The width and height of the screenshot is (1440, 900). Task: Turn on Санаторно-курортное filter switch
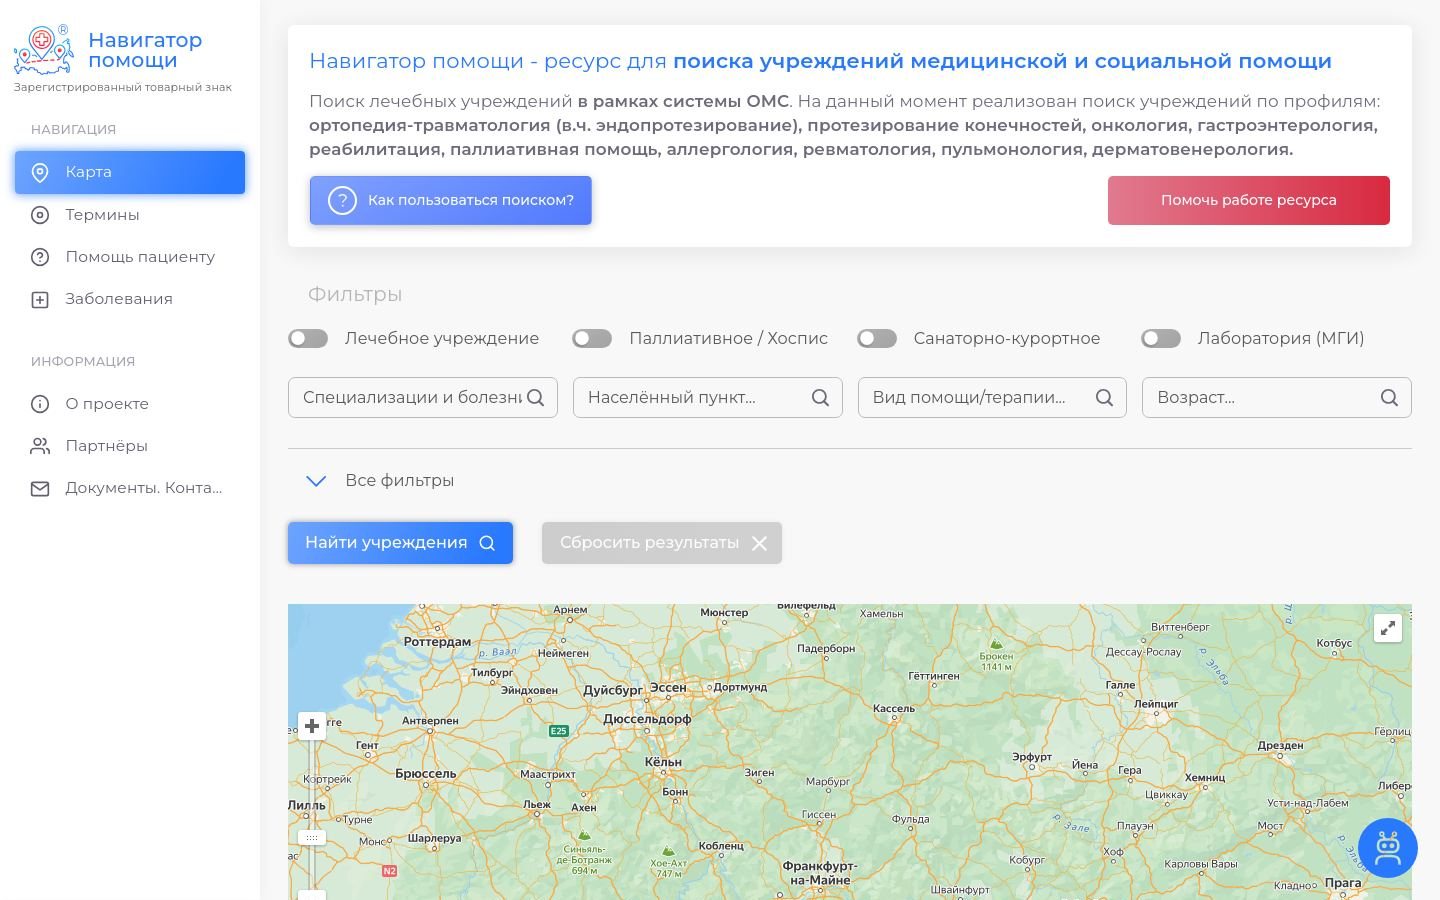point(877,339)
